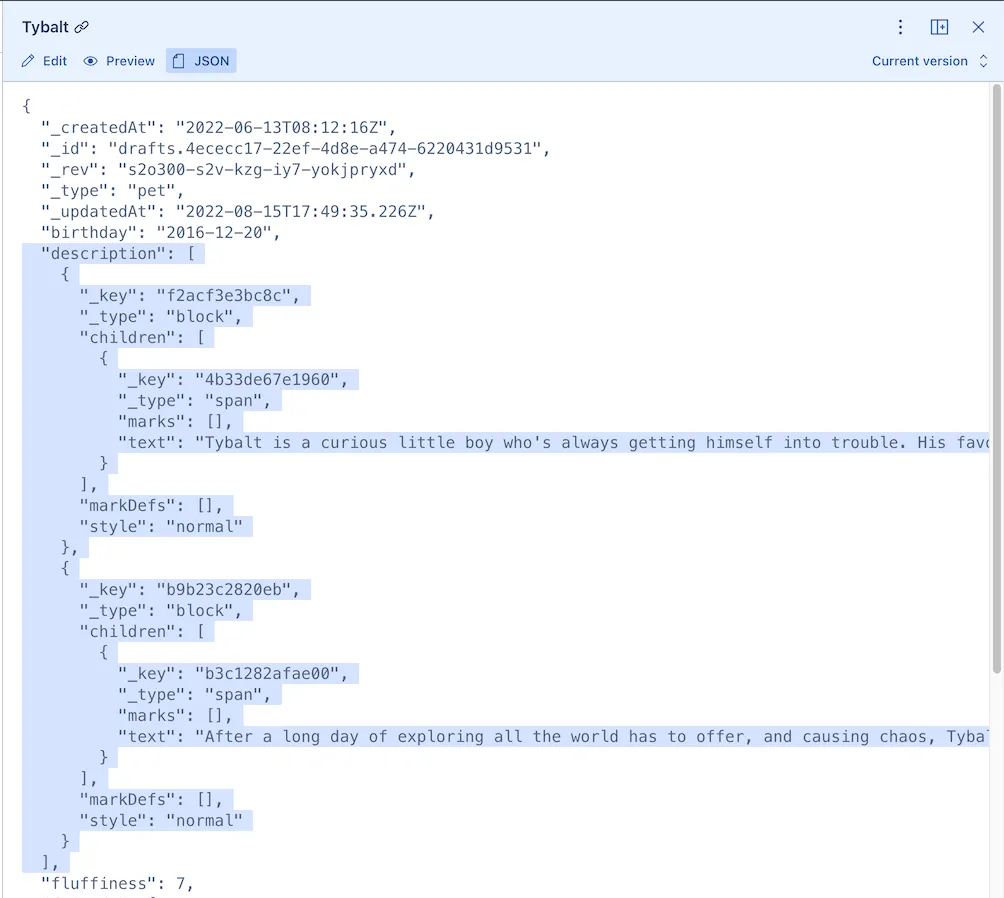Click the "_createdAt" timestamp value

click(285, 127)
